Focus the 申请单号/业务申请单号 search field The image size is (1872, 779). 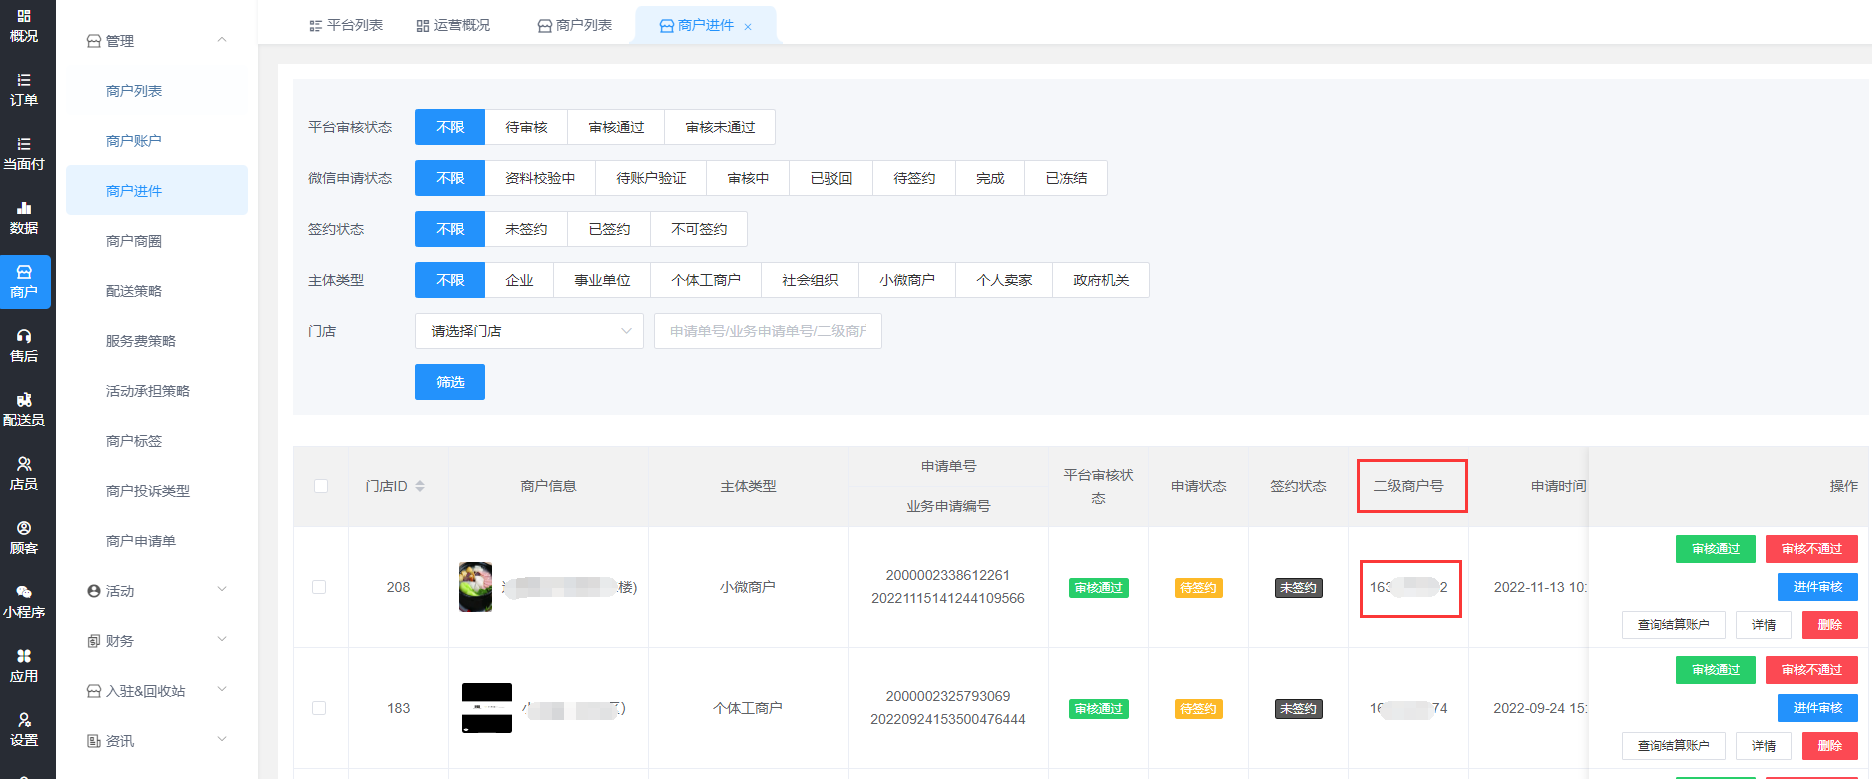pyautogui.click(x=768, y=331)
